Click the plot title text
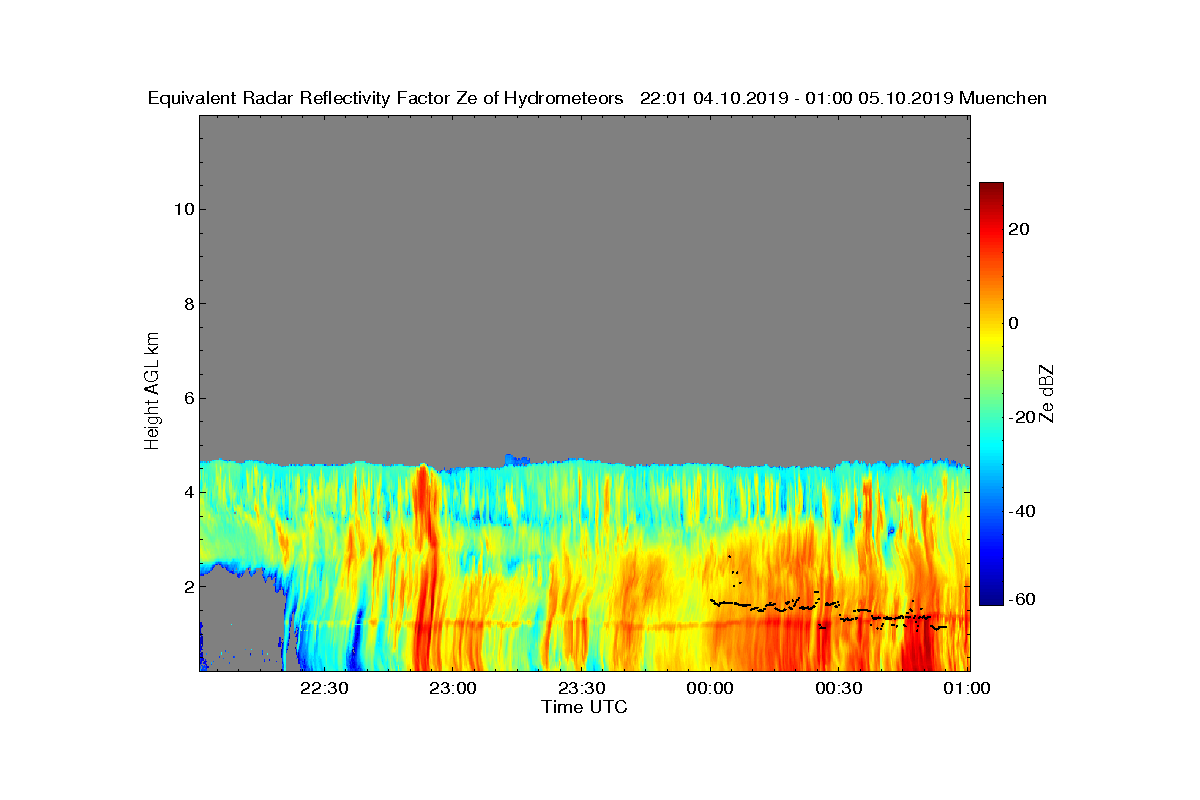1200x800 pixels. click(x=597, y=98)
